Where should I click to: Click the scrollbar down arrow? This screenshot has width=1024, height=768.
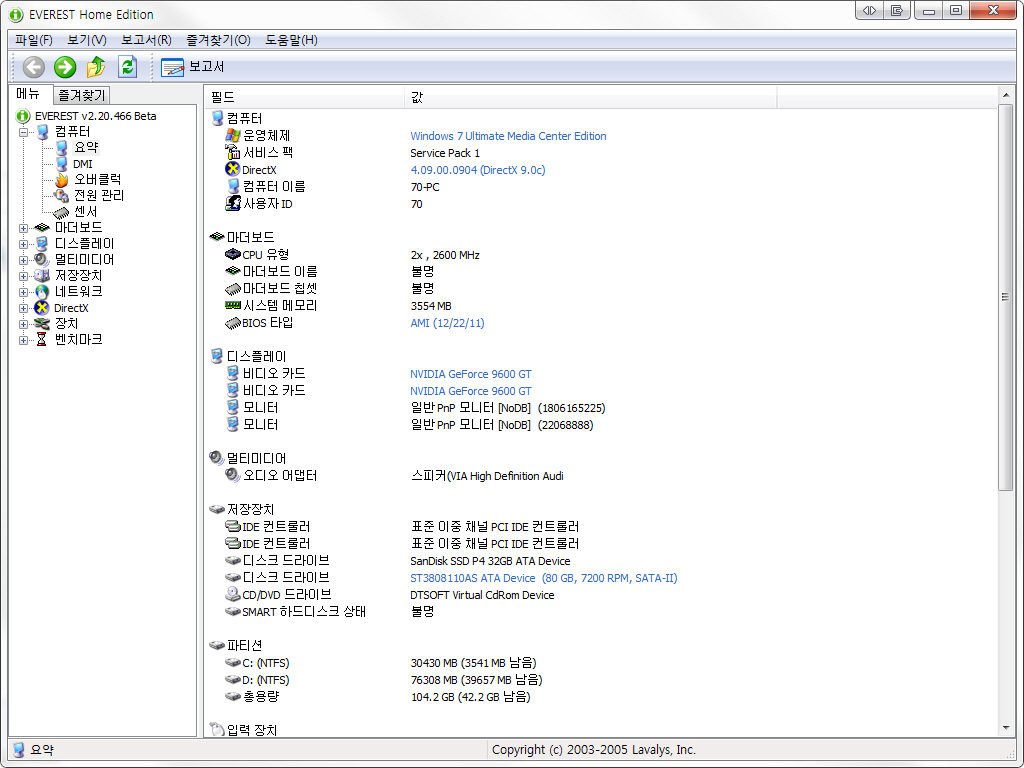pos(1005,728)
